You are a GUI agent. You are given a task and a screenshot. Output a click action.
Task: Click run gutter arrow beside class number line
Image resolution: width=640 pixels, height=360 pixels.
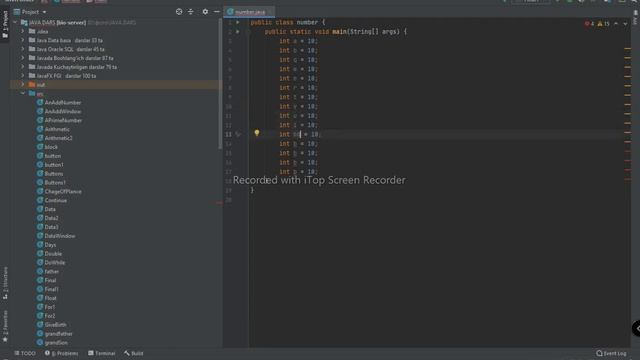pyautogui.click(x=238, y=22)
